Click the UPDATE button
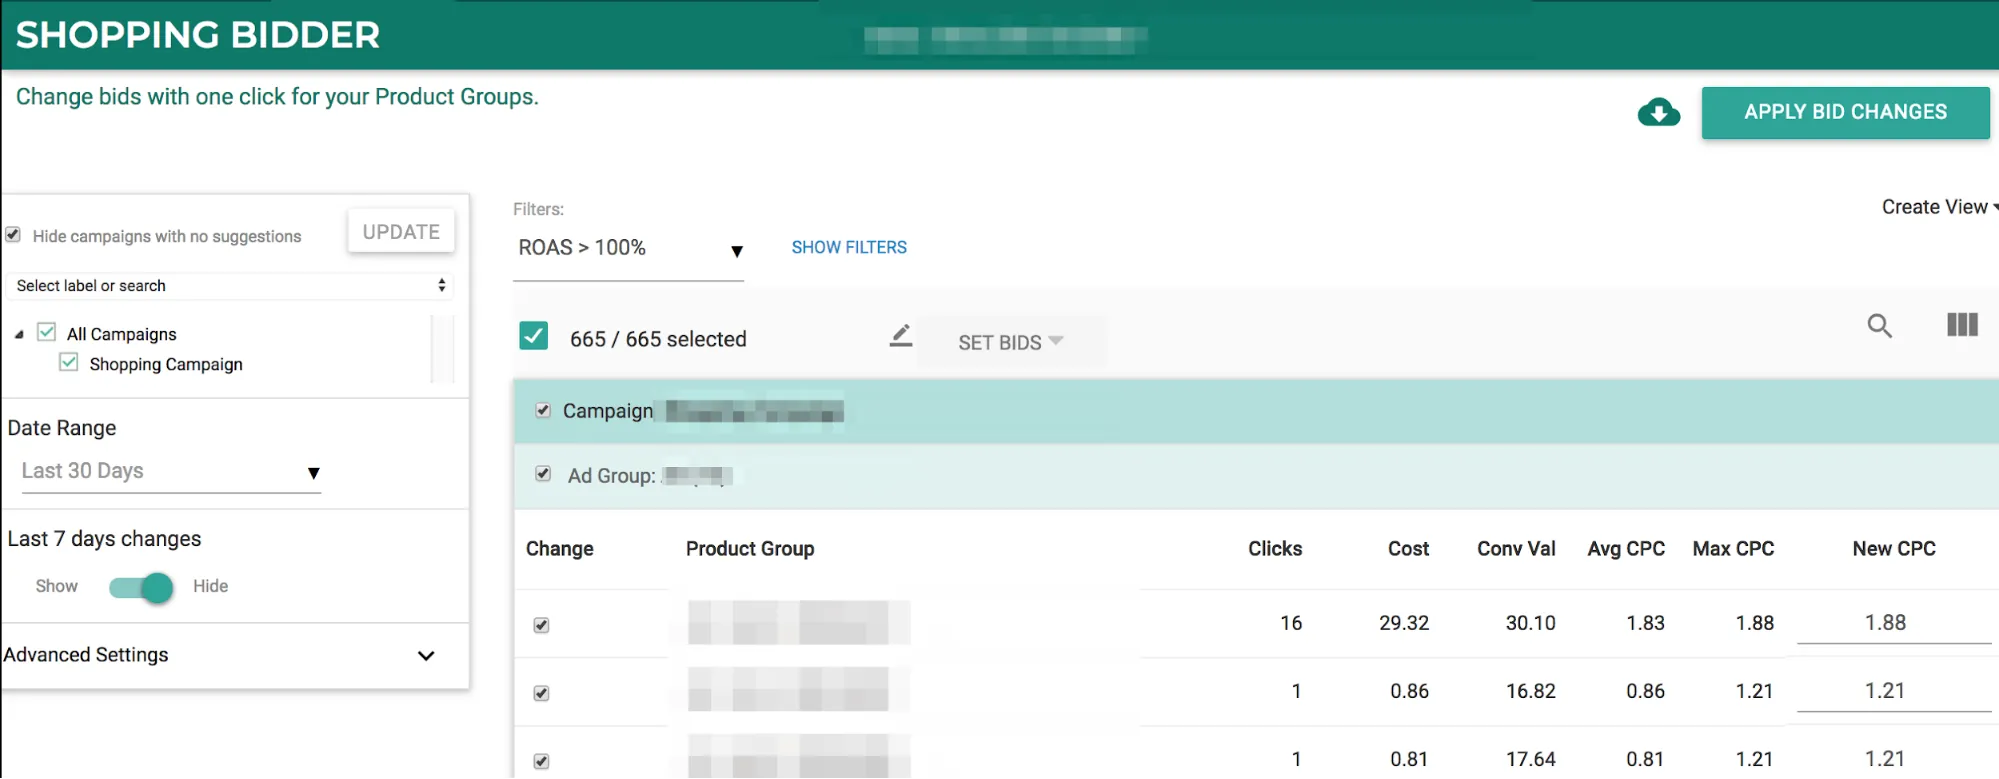 coord(401,232)
